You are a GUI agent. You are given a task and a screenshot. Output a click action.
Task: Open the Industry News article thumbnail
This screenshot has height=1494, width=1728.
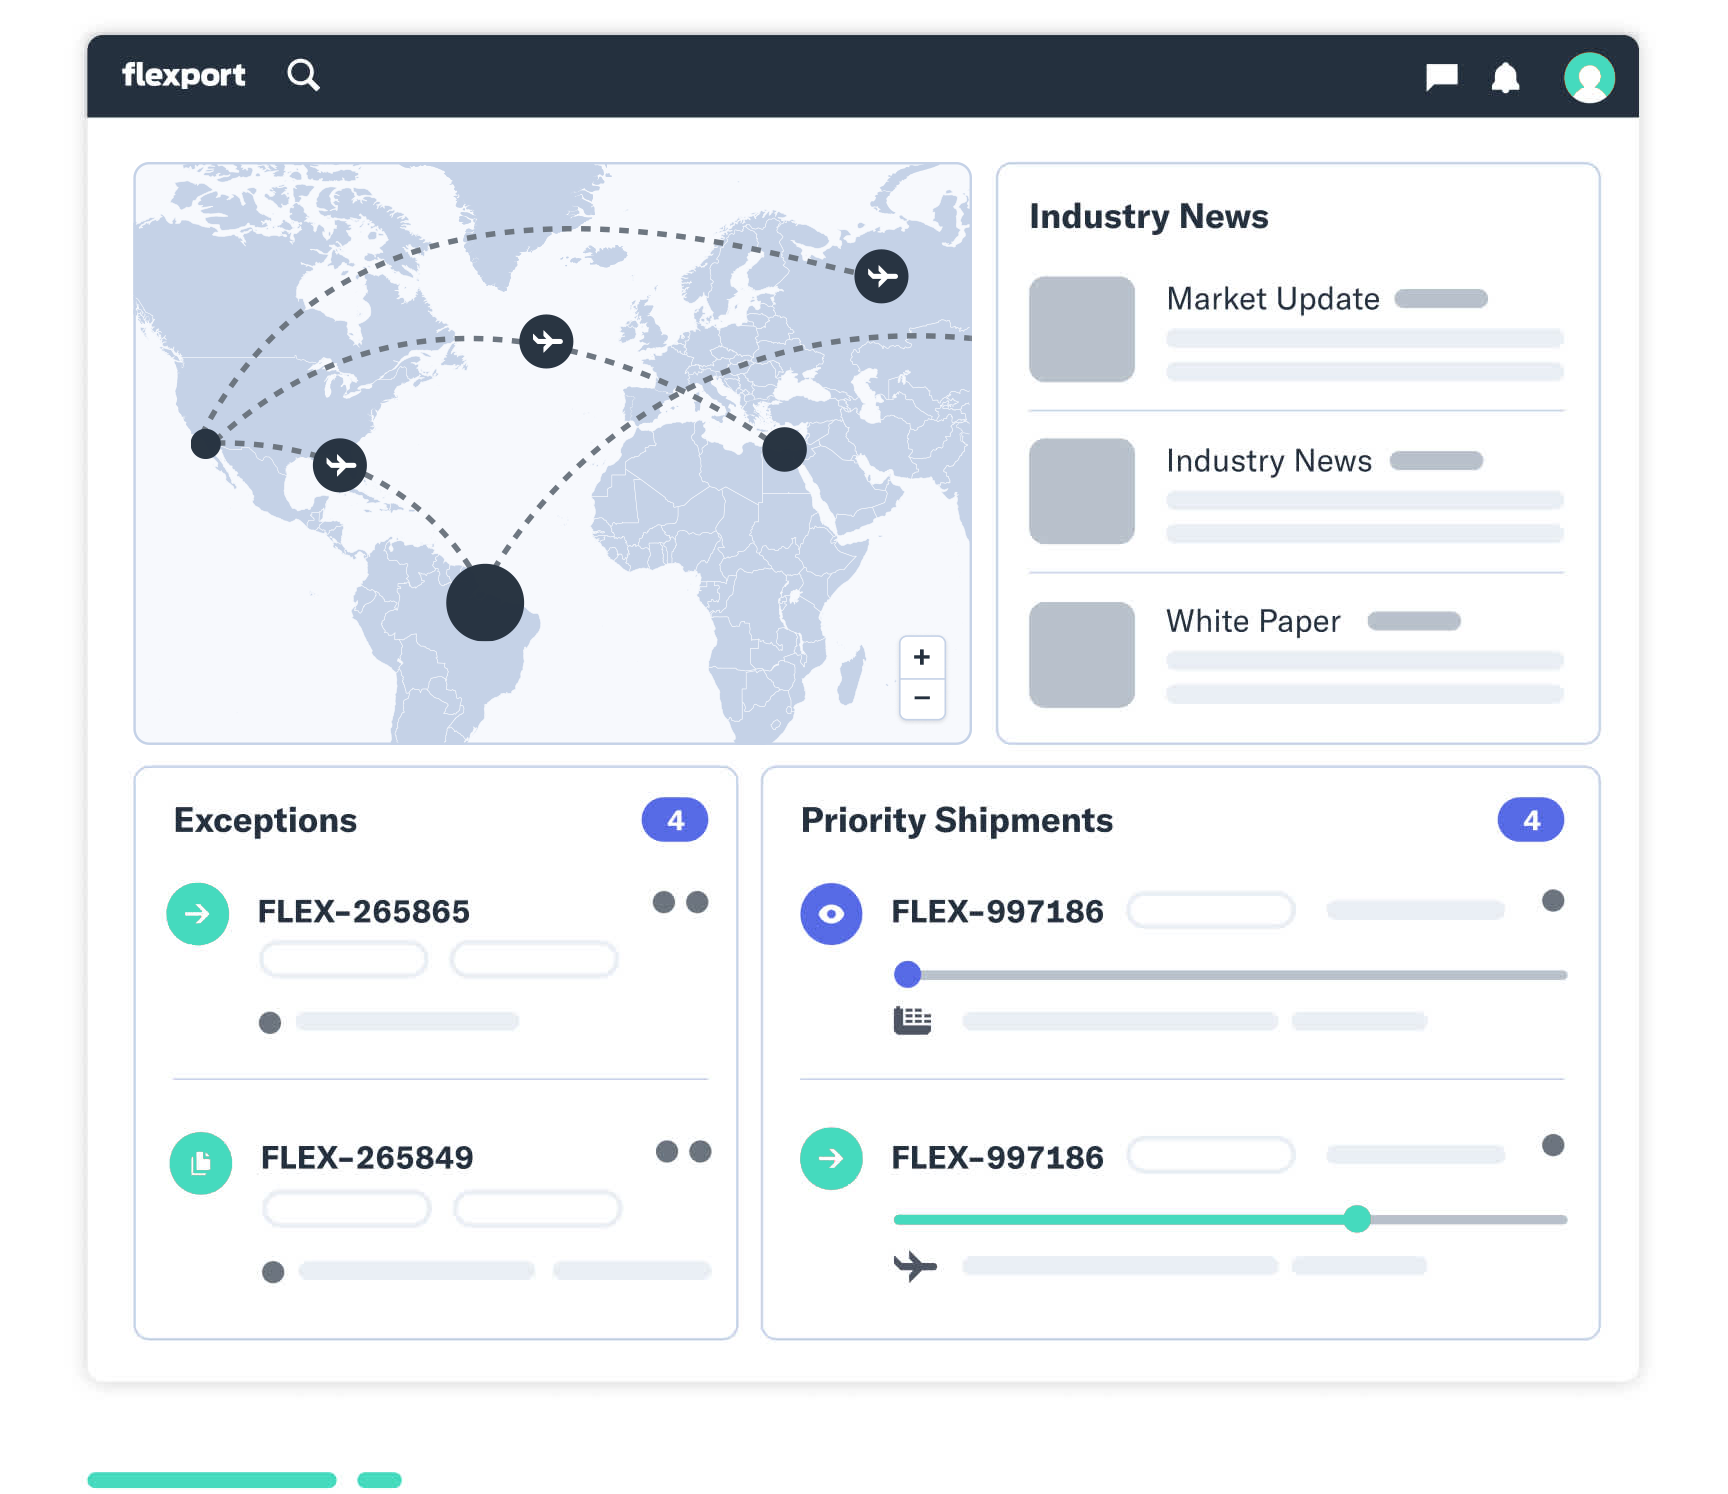point(1082,491)
